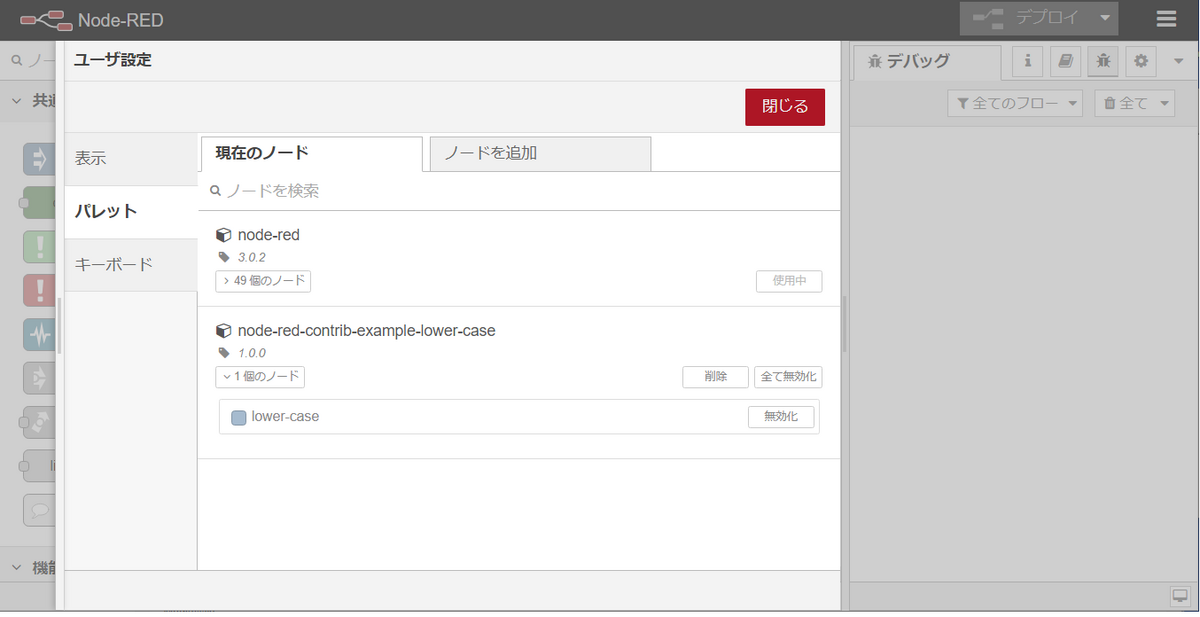This screenshot has width=1200, height=617.
Task: Click the trash icon on 全て button
Action: pyautogui.click(x=1109, y=103)
